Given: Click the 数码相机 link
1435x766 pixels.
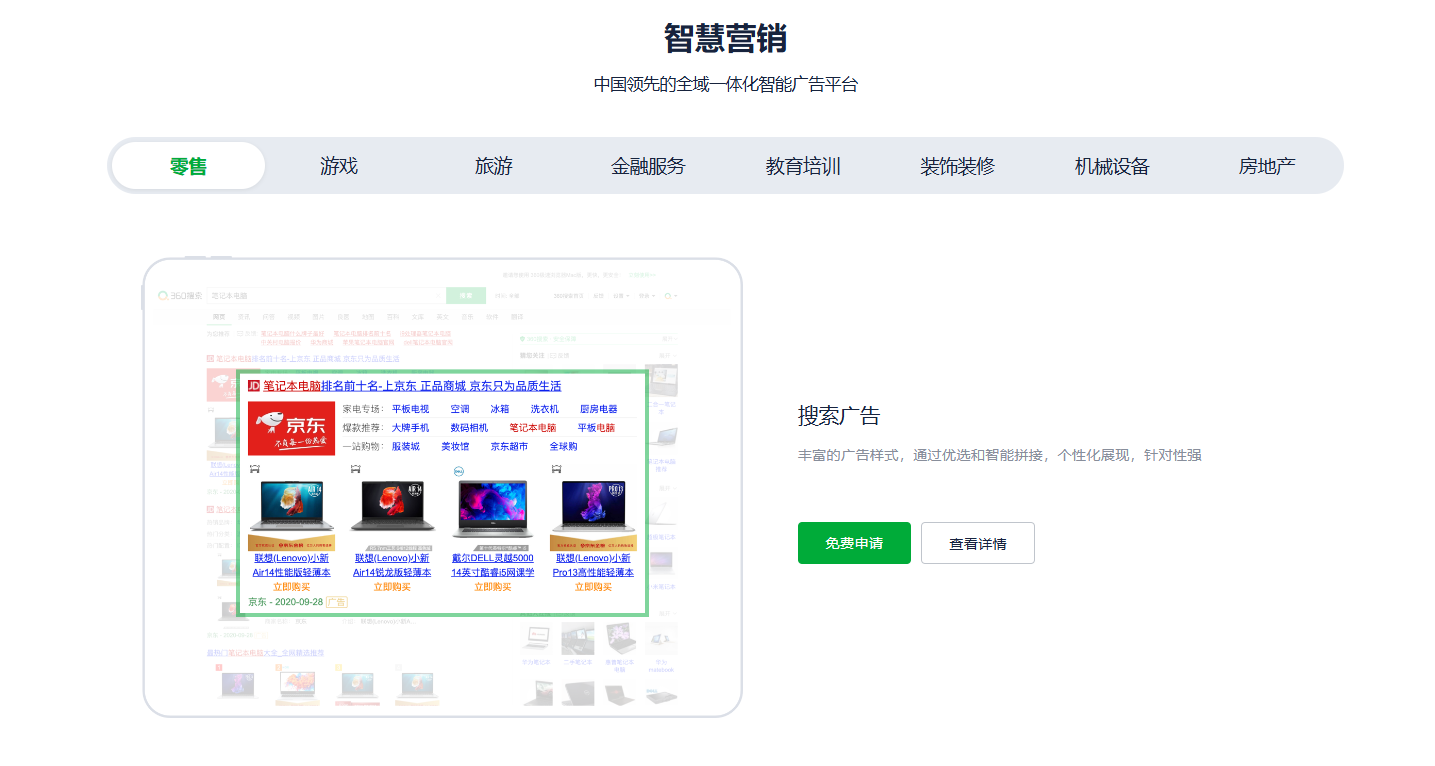Looking at the screenshot, I should tap(469, 427).
